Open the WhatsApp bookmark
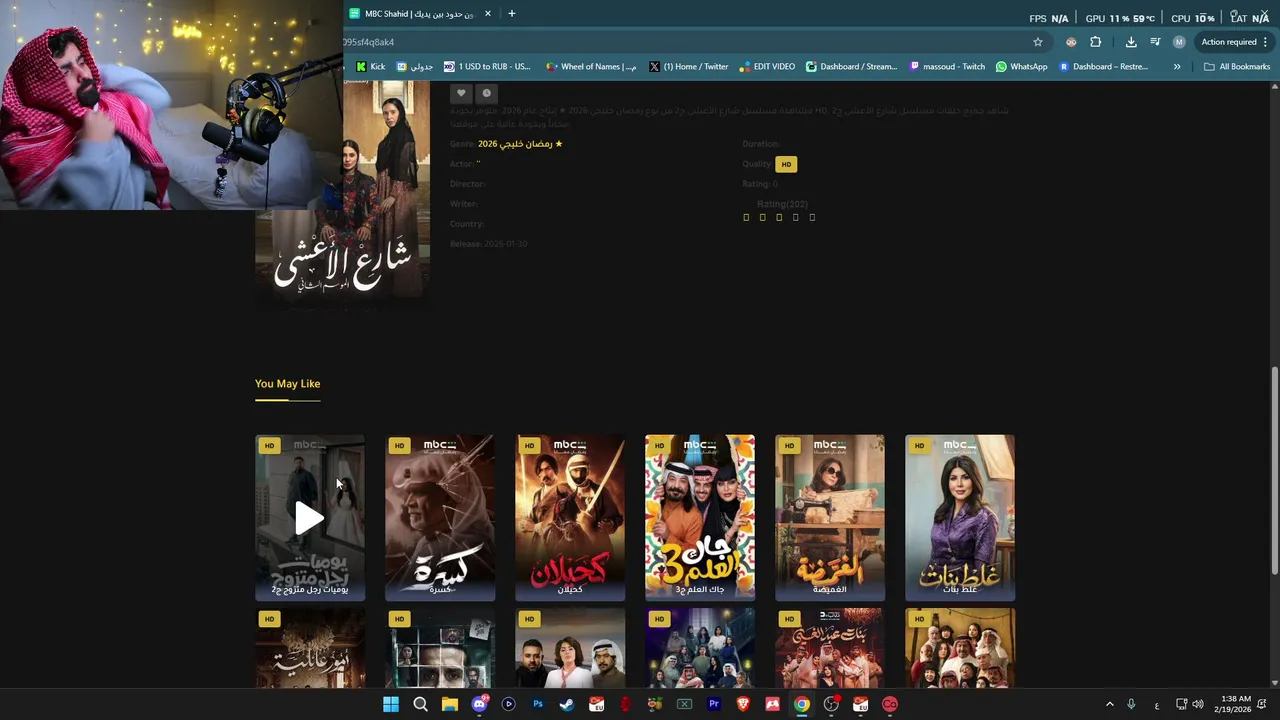This screenshot has width=1280, height=720. 1021,67
